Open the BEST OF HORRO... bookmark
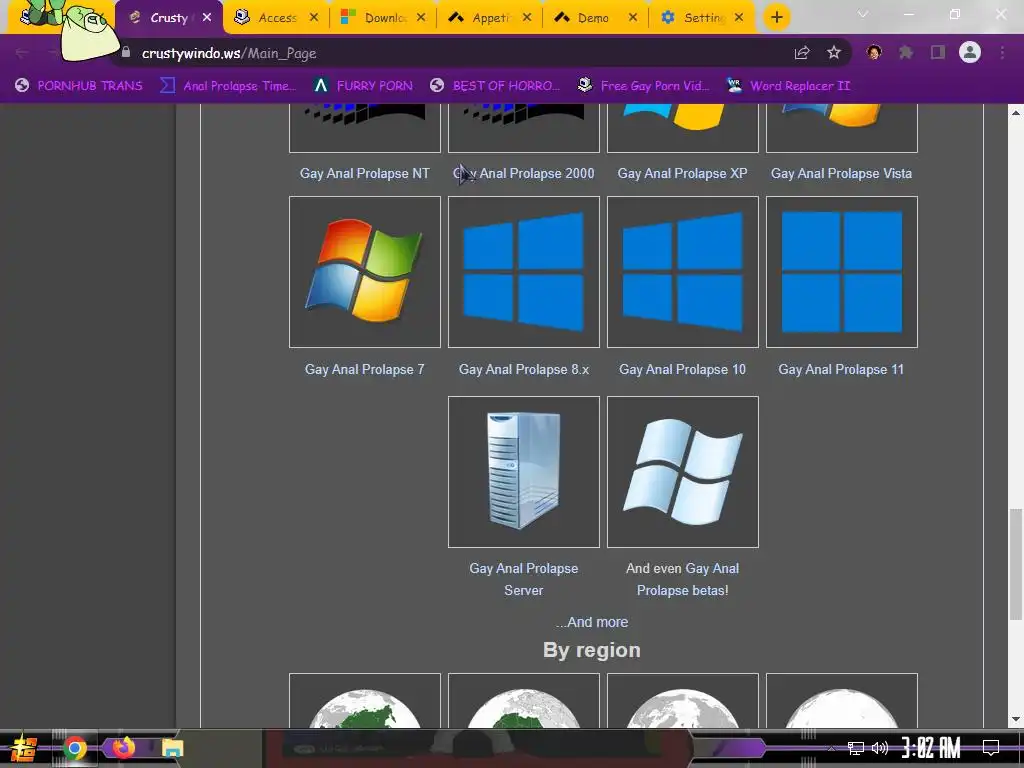The width and height of the screenshot is (1024, 768). [495, 86]
